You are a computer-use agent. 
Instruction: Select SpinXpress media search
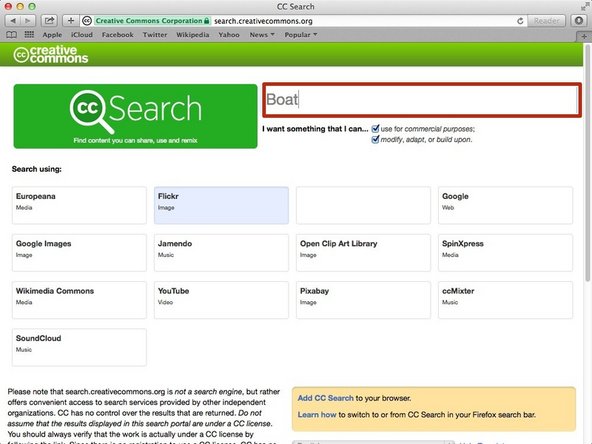[x=506, y=253]
